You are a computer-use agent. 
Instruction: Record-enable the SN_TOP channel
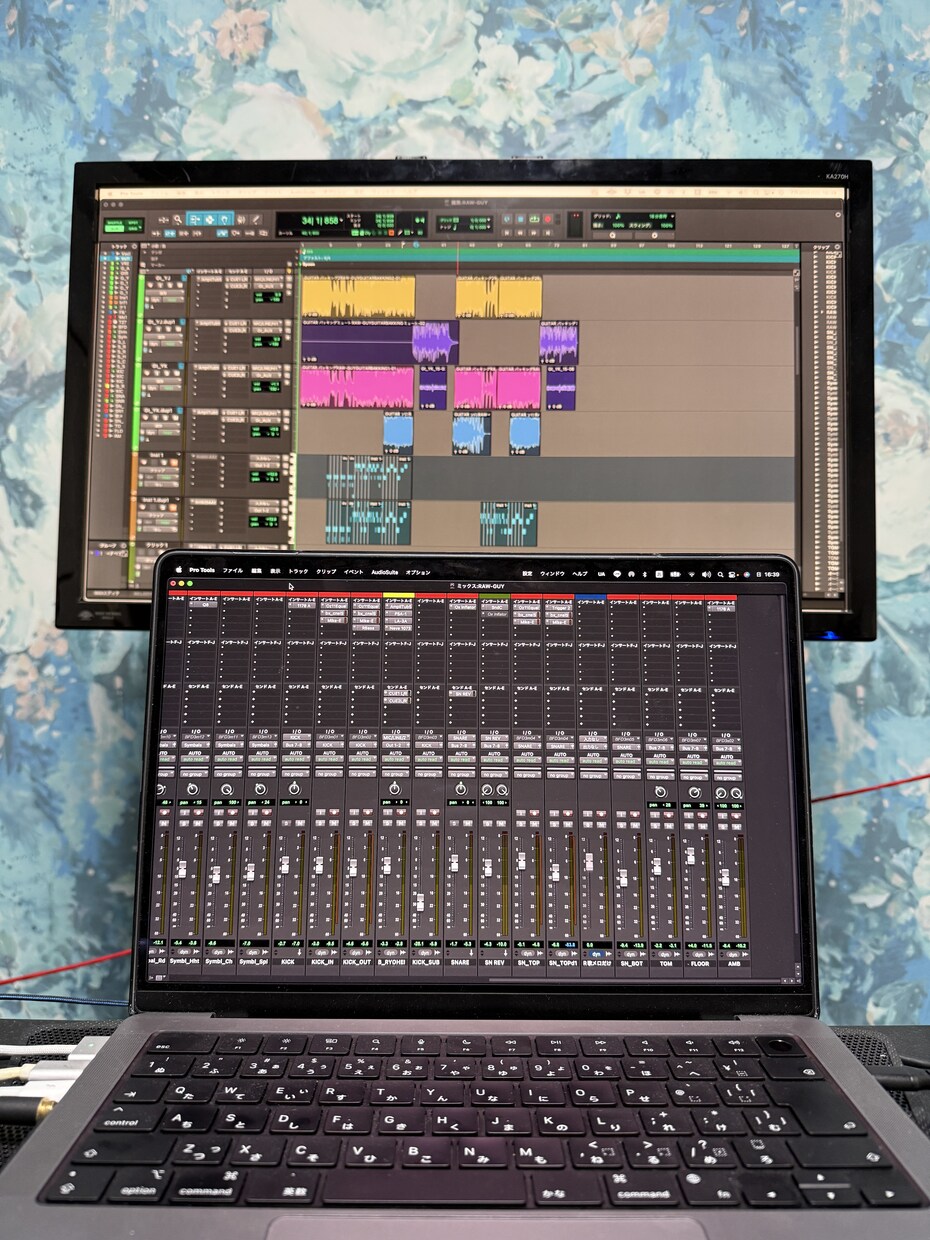coord(535,811)
